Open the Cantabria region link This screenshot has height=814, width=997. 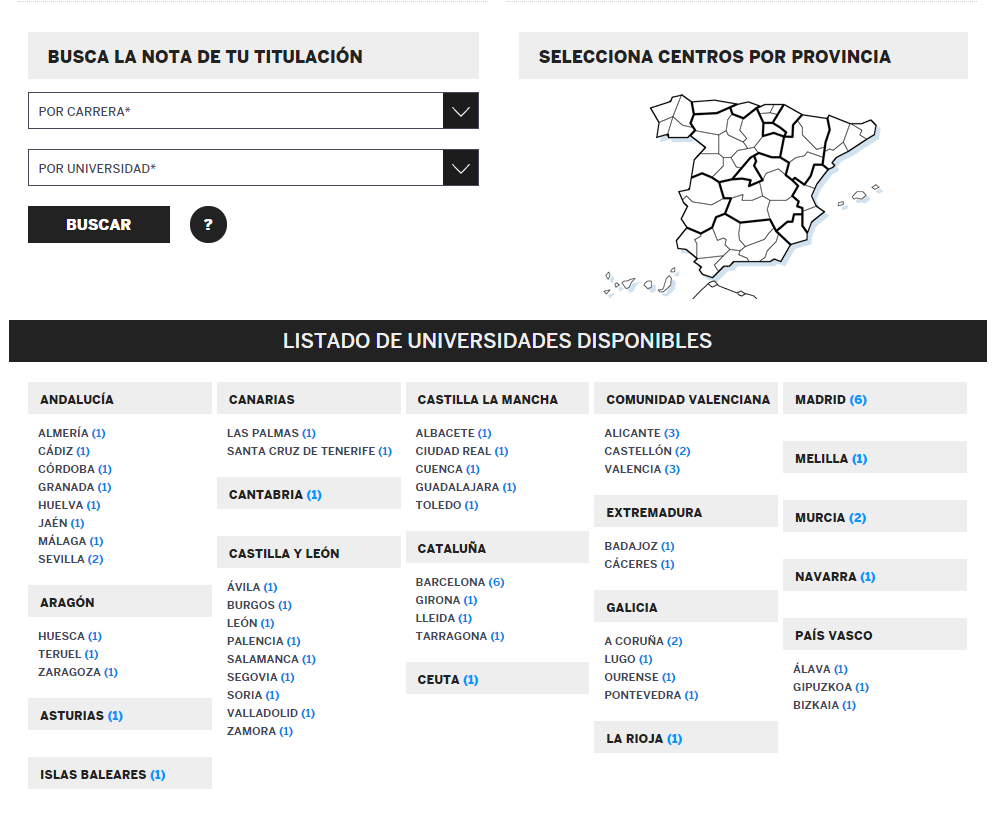(x=275, y=495)
